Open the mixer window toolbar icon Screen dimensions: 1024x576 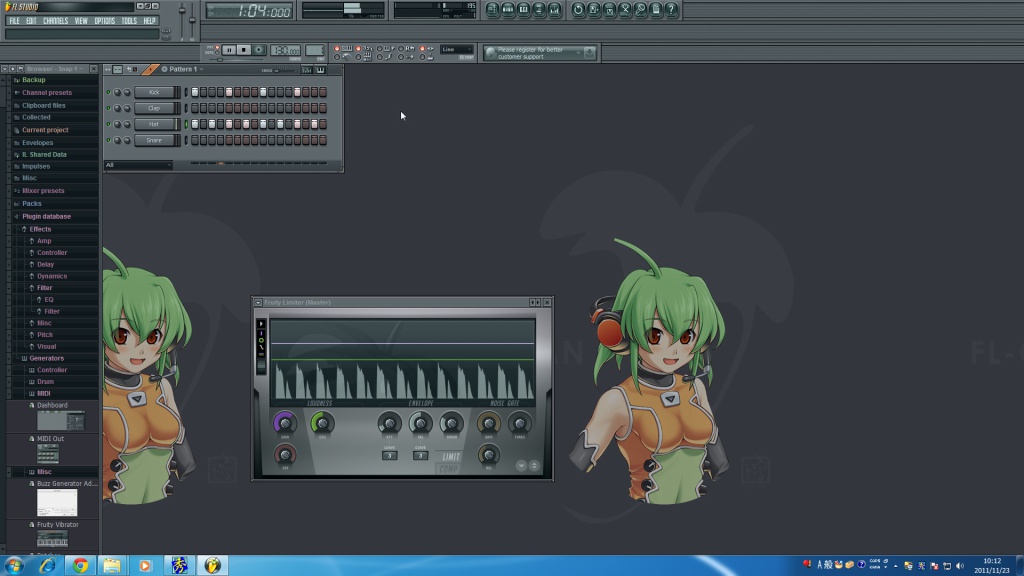click(555, 10)
